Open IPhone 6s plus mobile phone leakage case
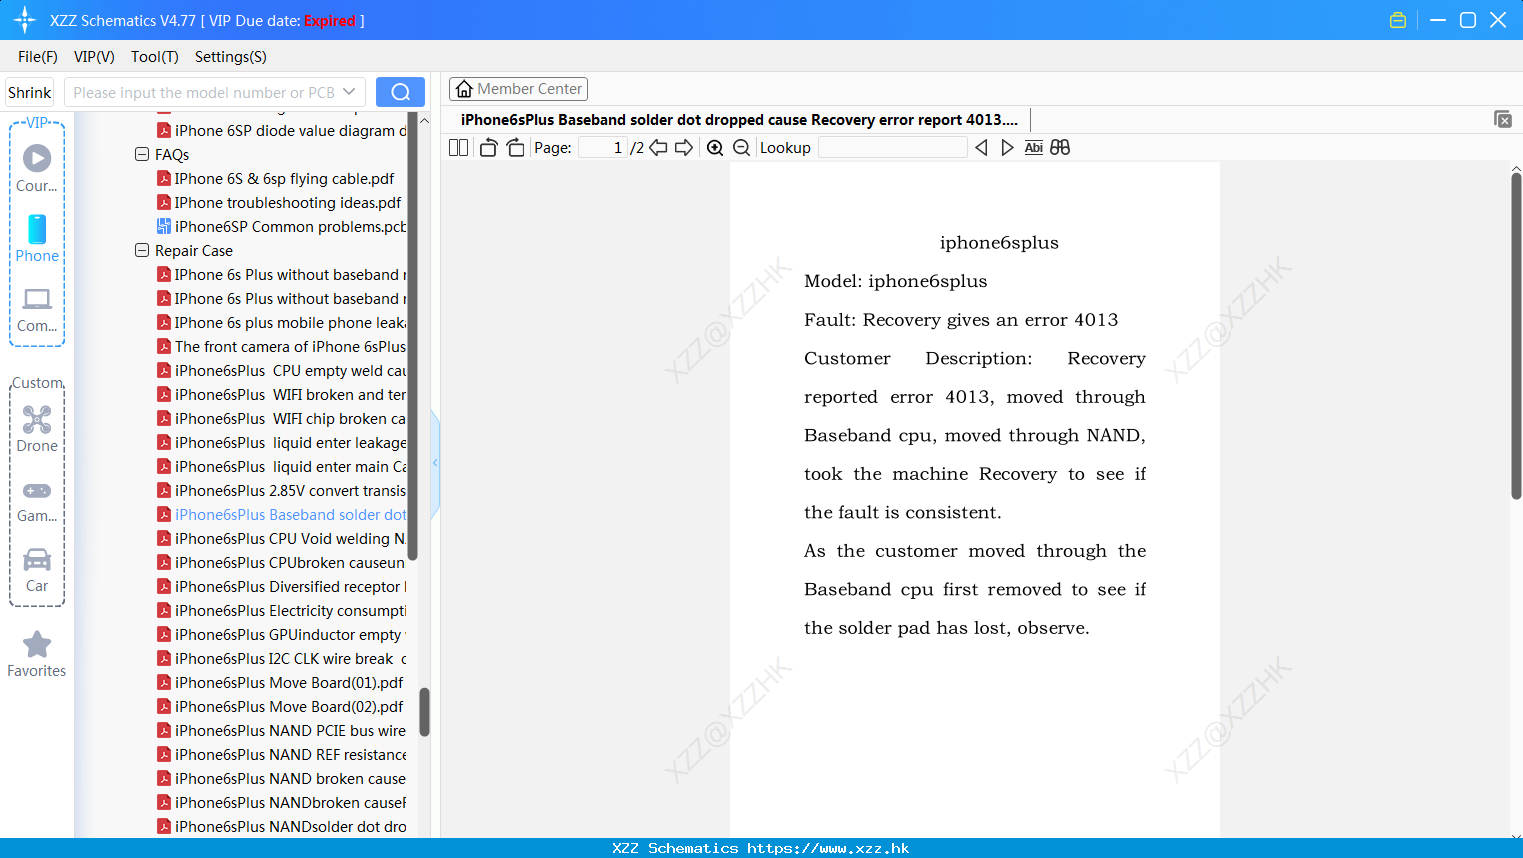 282,323
